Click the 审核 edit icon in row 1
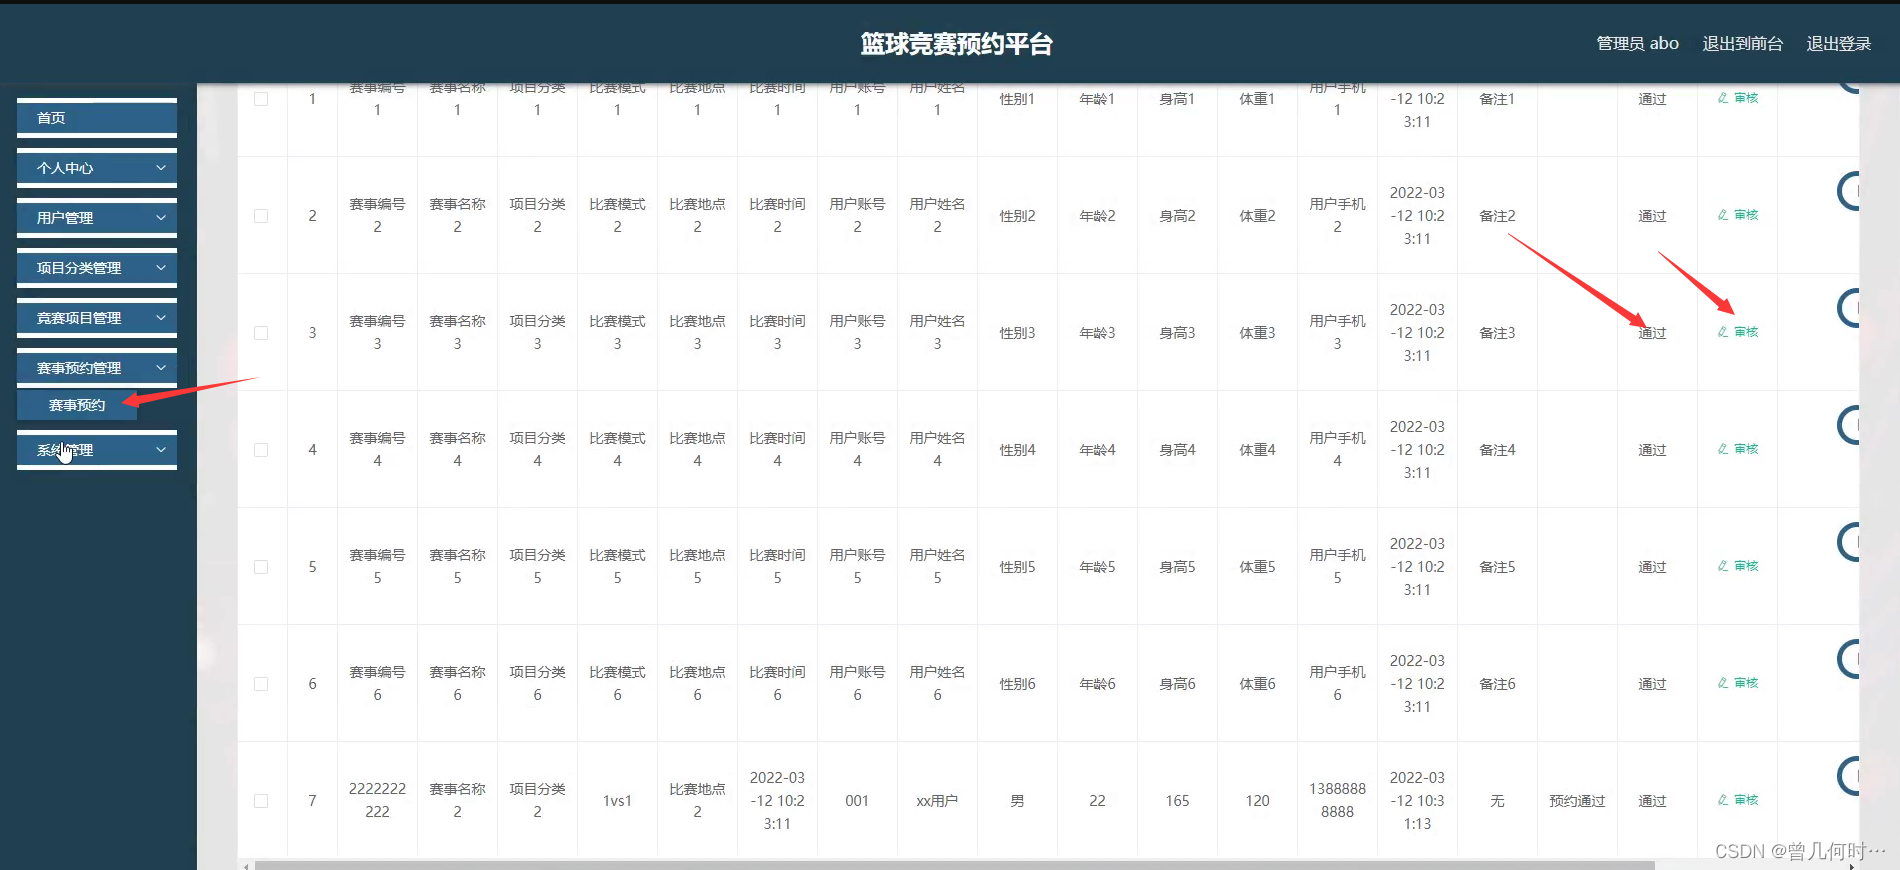 click(x=1723, y=98)
